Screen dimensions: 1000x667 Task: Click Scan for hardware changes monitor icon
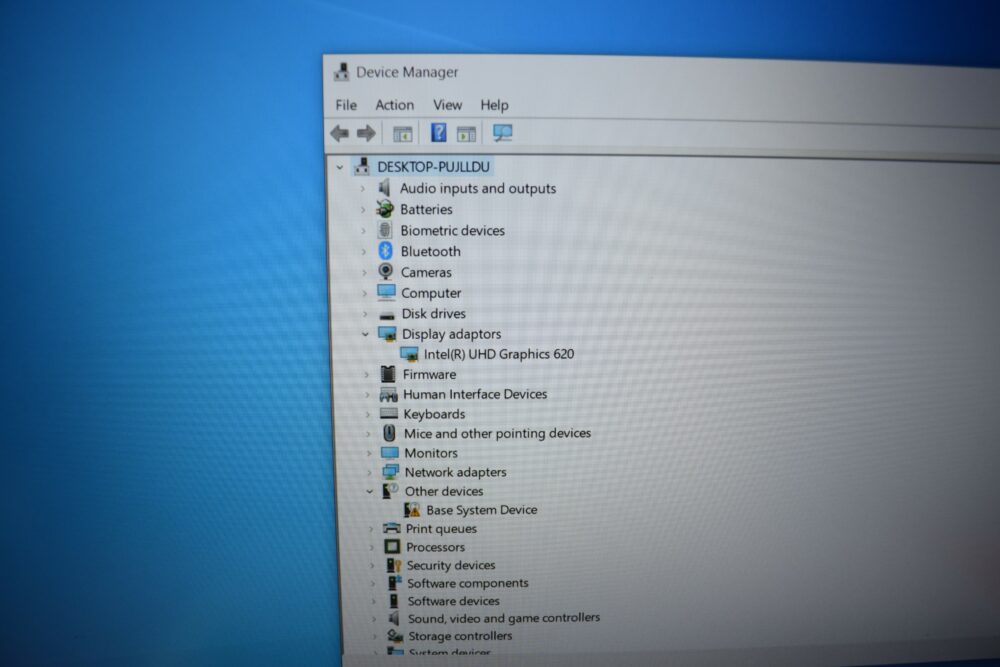tap(503, 133)
